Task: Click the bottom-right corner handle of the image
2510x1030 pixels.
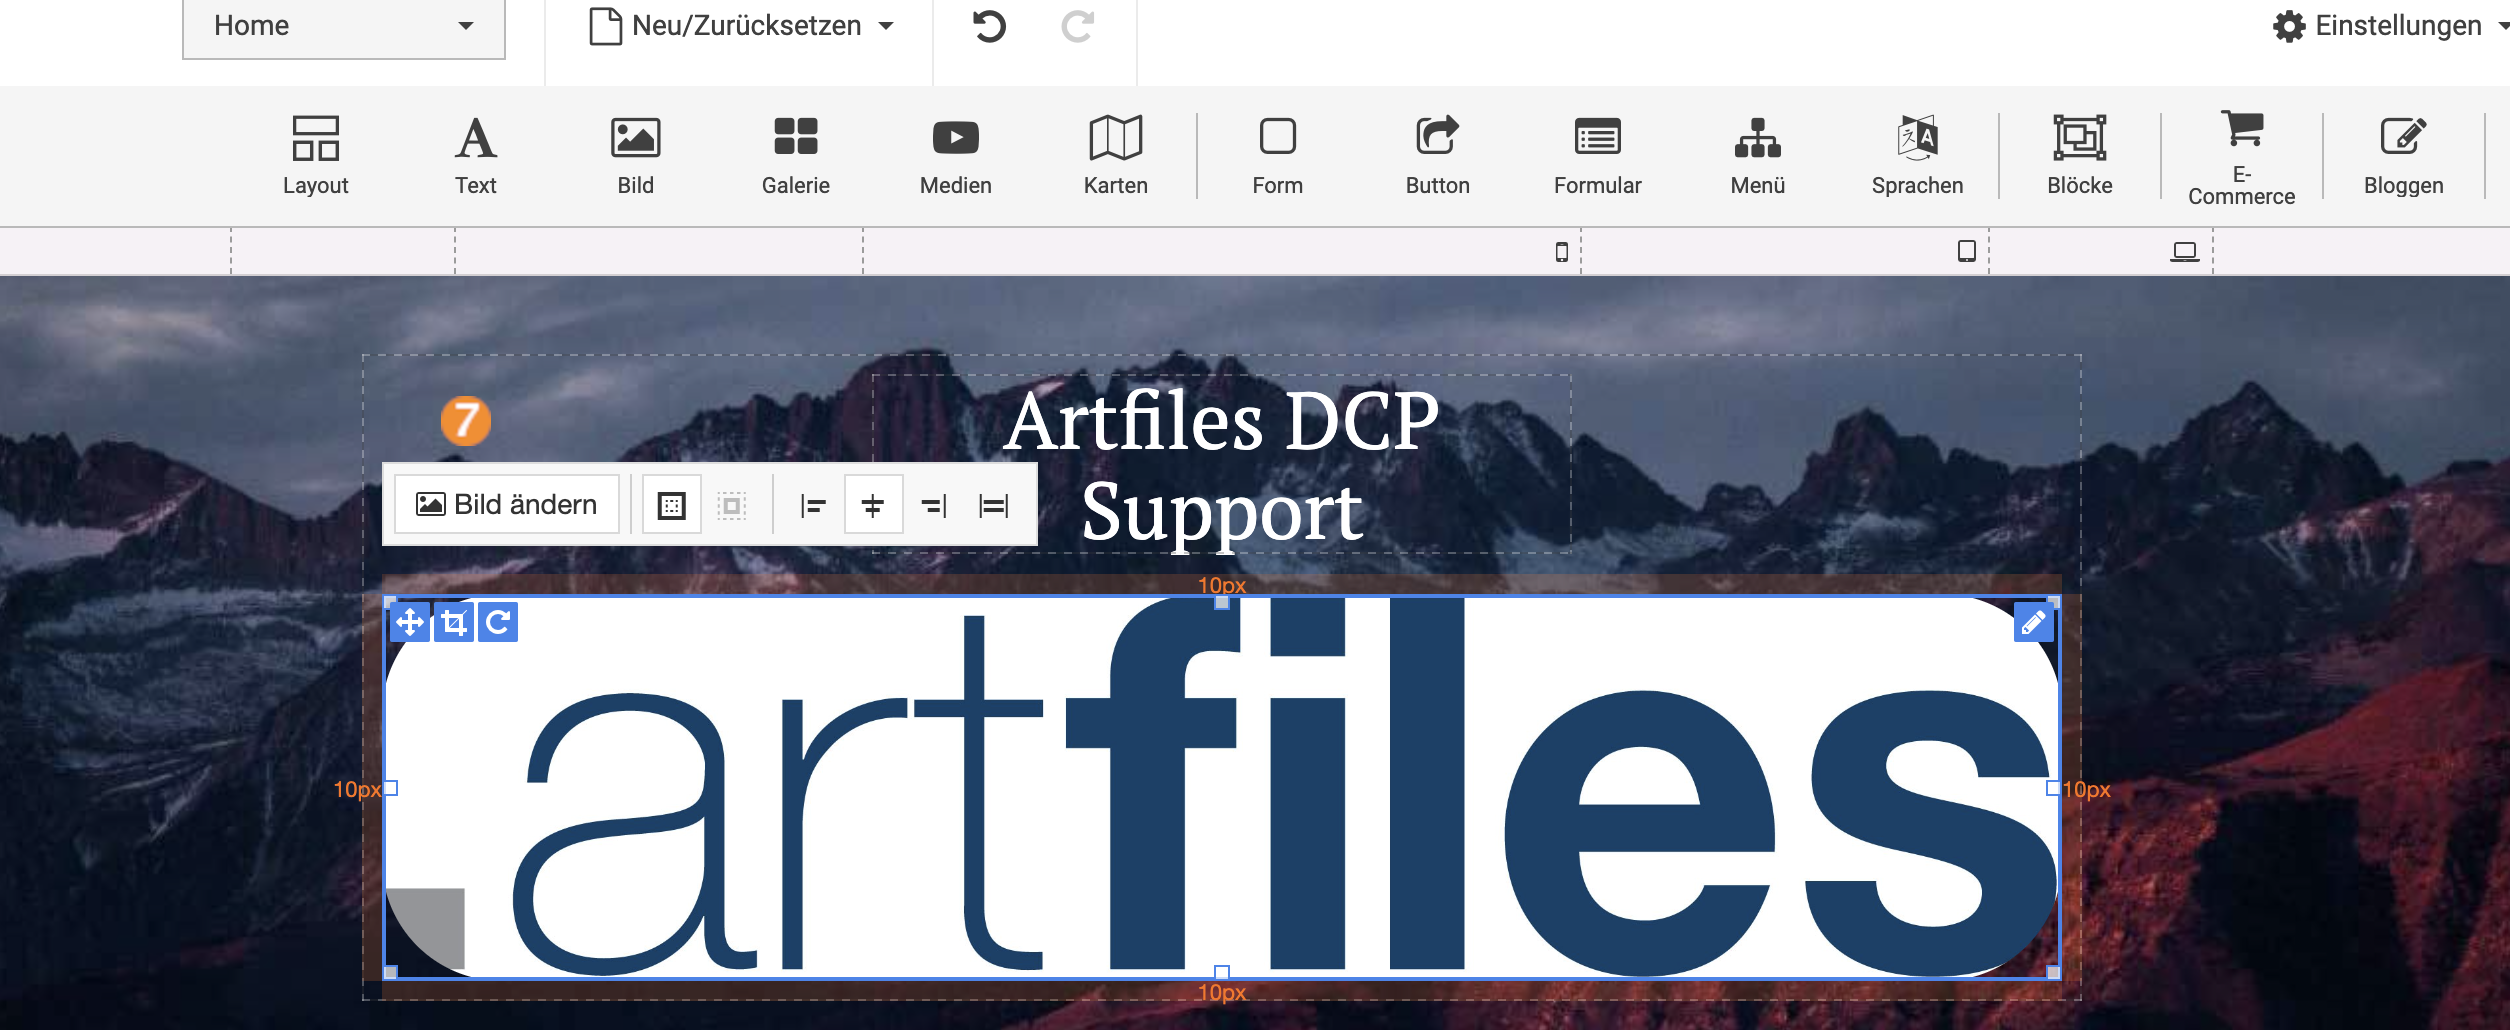Action: pos(2053,972)
